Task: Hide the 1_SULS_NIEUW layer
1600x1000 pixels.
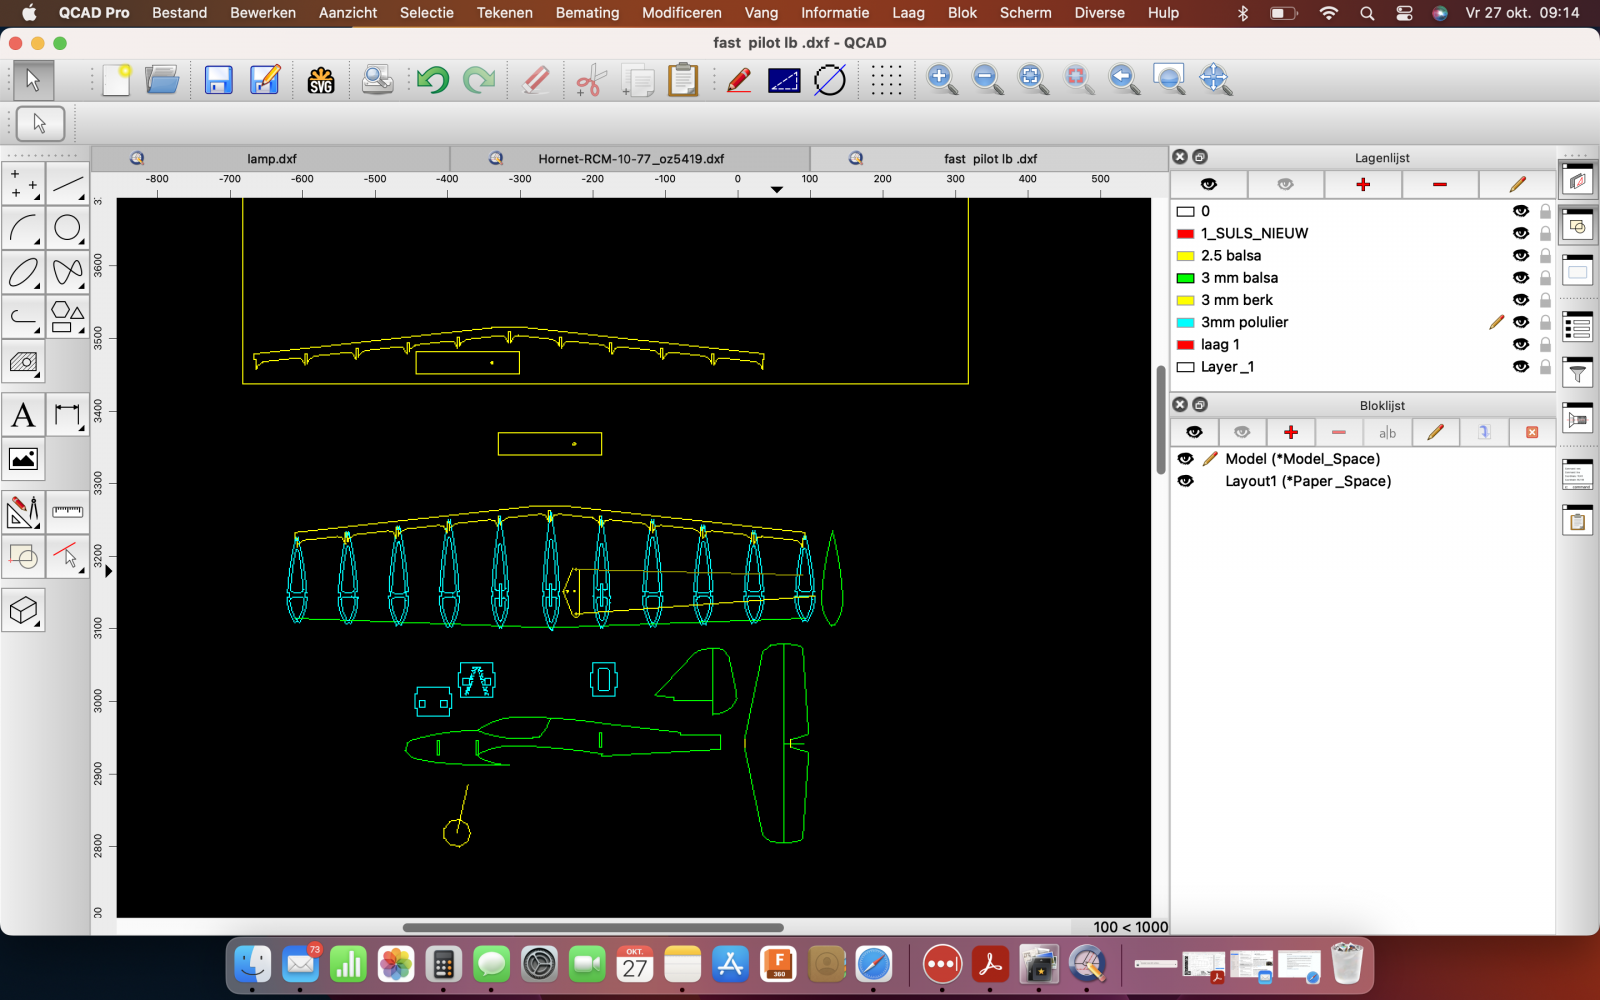Action: pos(1521,233)
